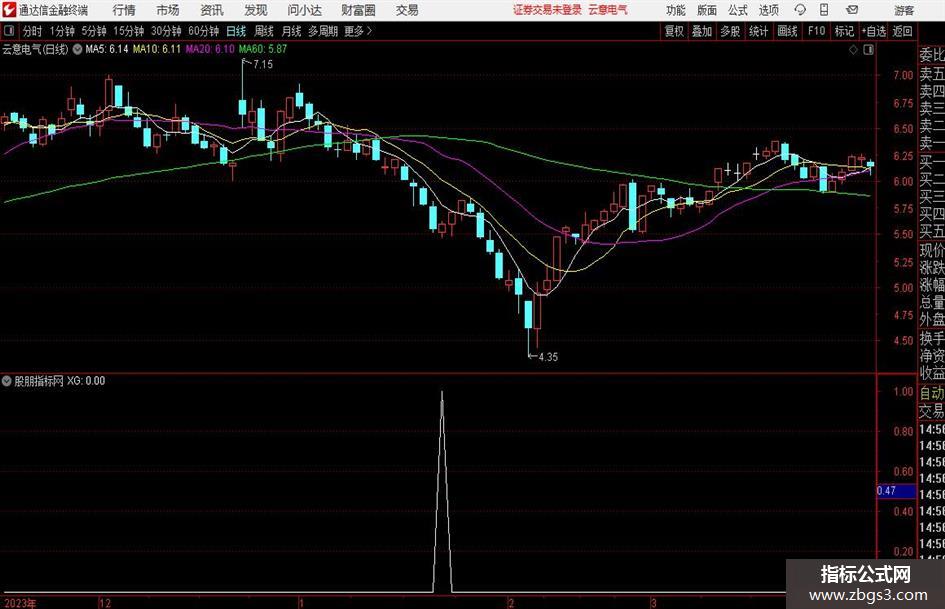Click the 4.35 low price marker
945x609 pixels.
(548, 357)
